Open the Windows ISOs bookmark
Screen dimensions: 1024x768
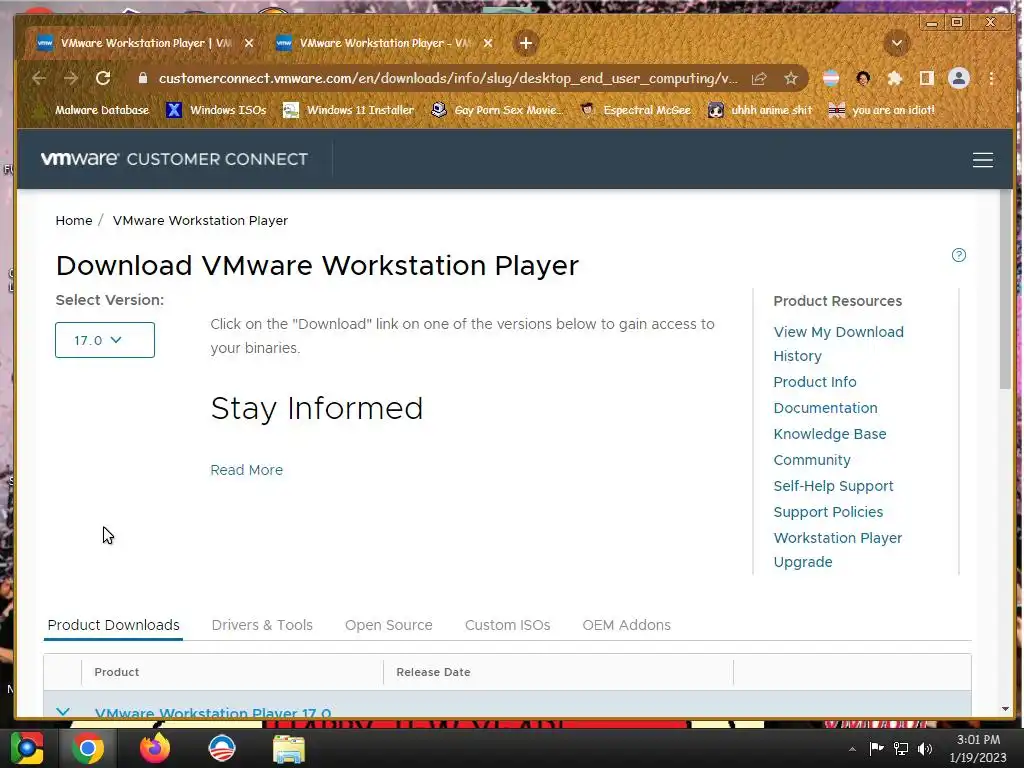tap(216, 110)
